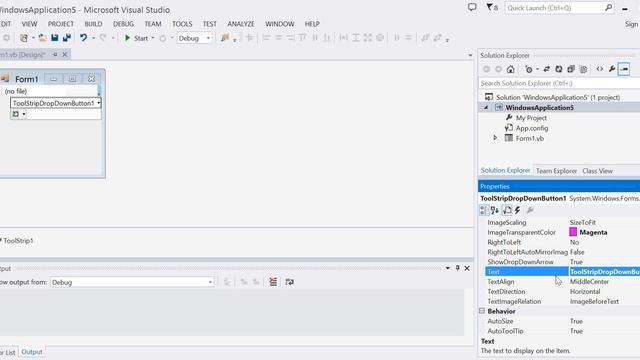Show Events lightning bolt in Properties panel

(518, 210)
